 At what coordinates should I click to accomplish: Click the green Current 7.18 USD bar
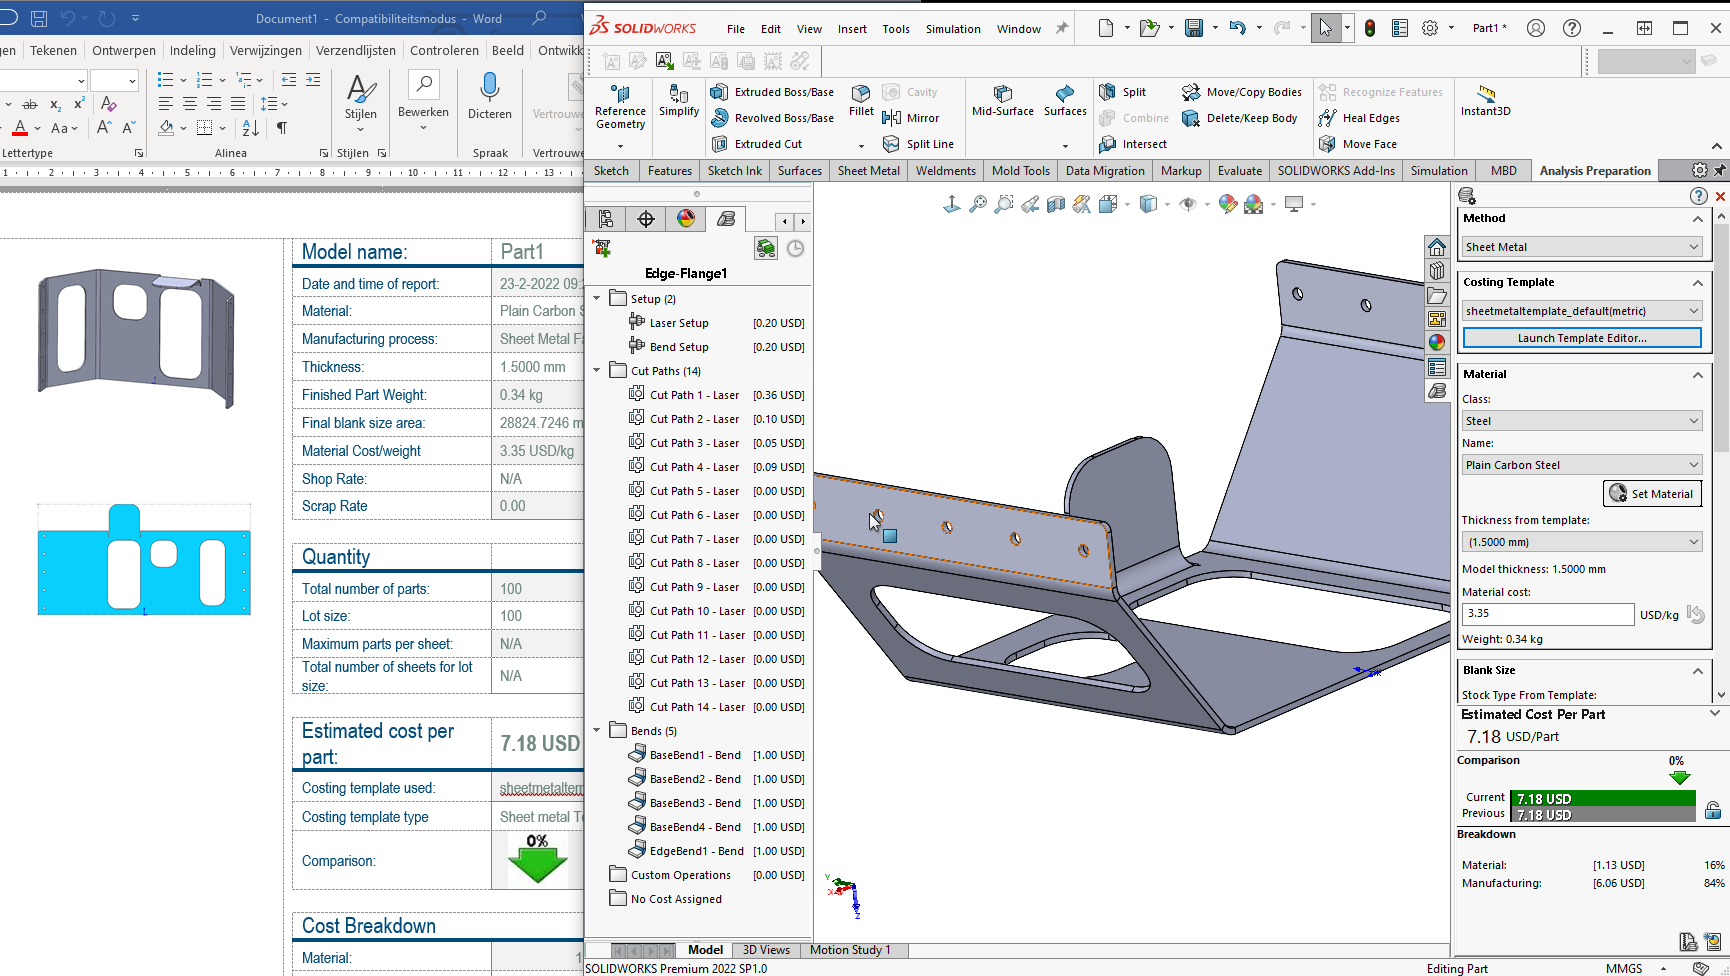(1602, 798)
